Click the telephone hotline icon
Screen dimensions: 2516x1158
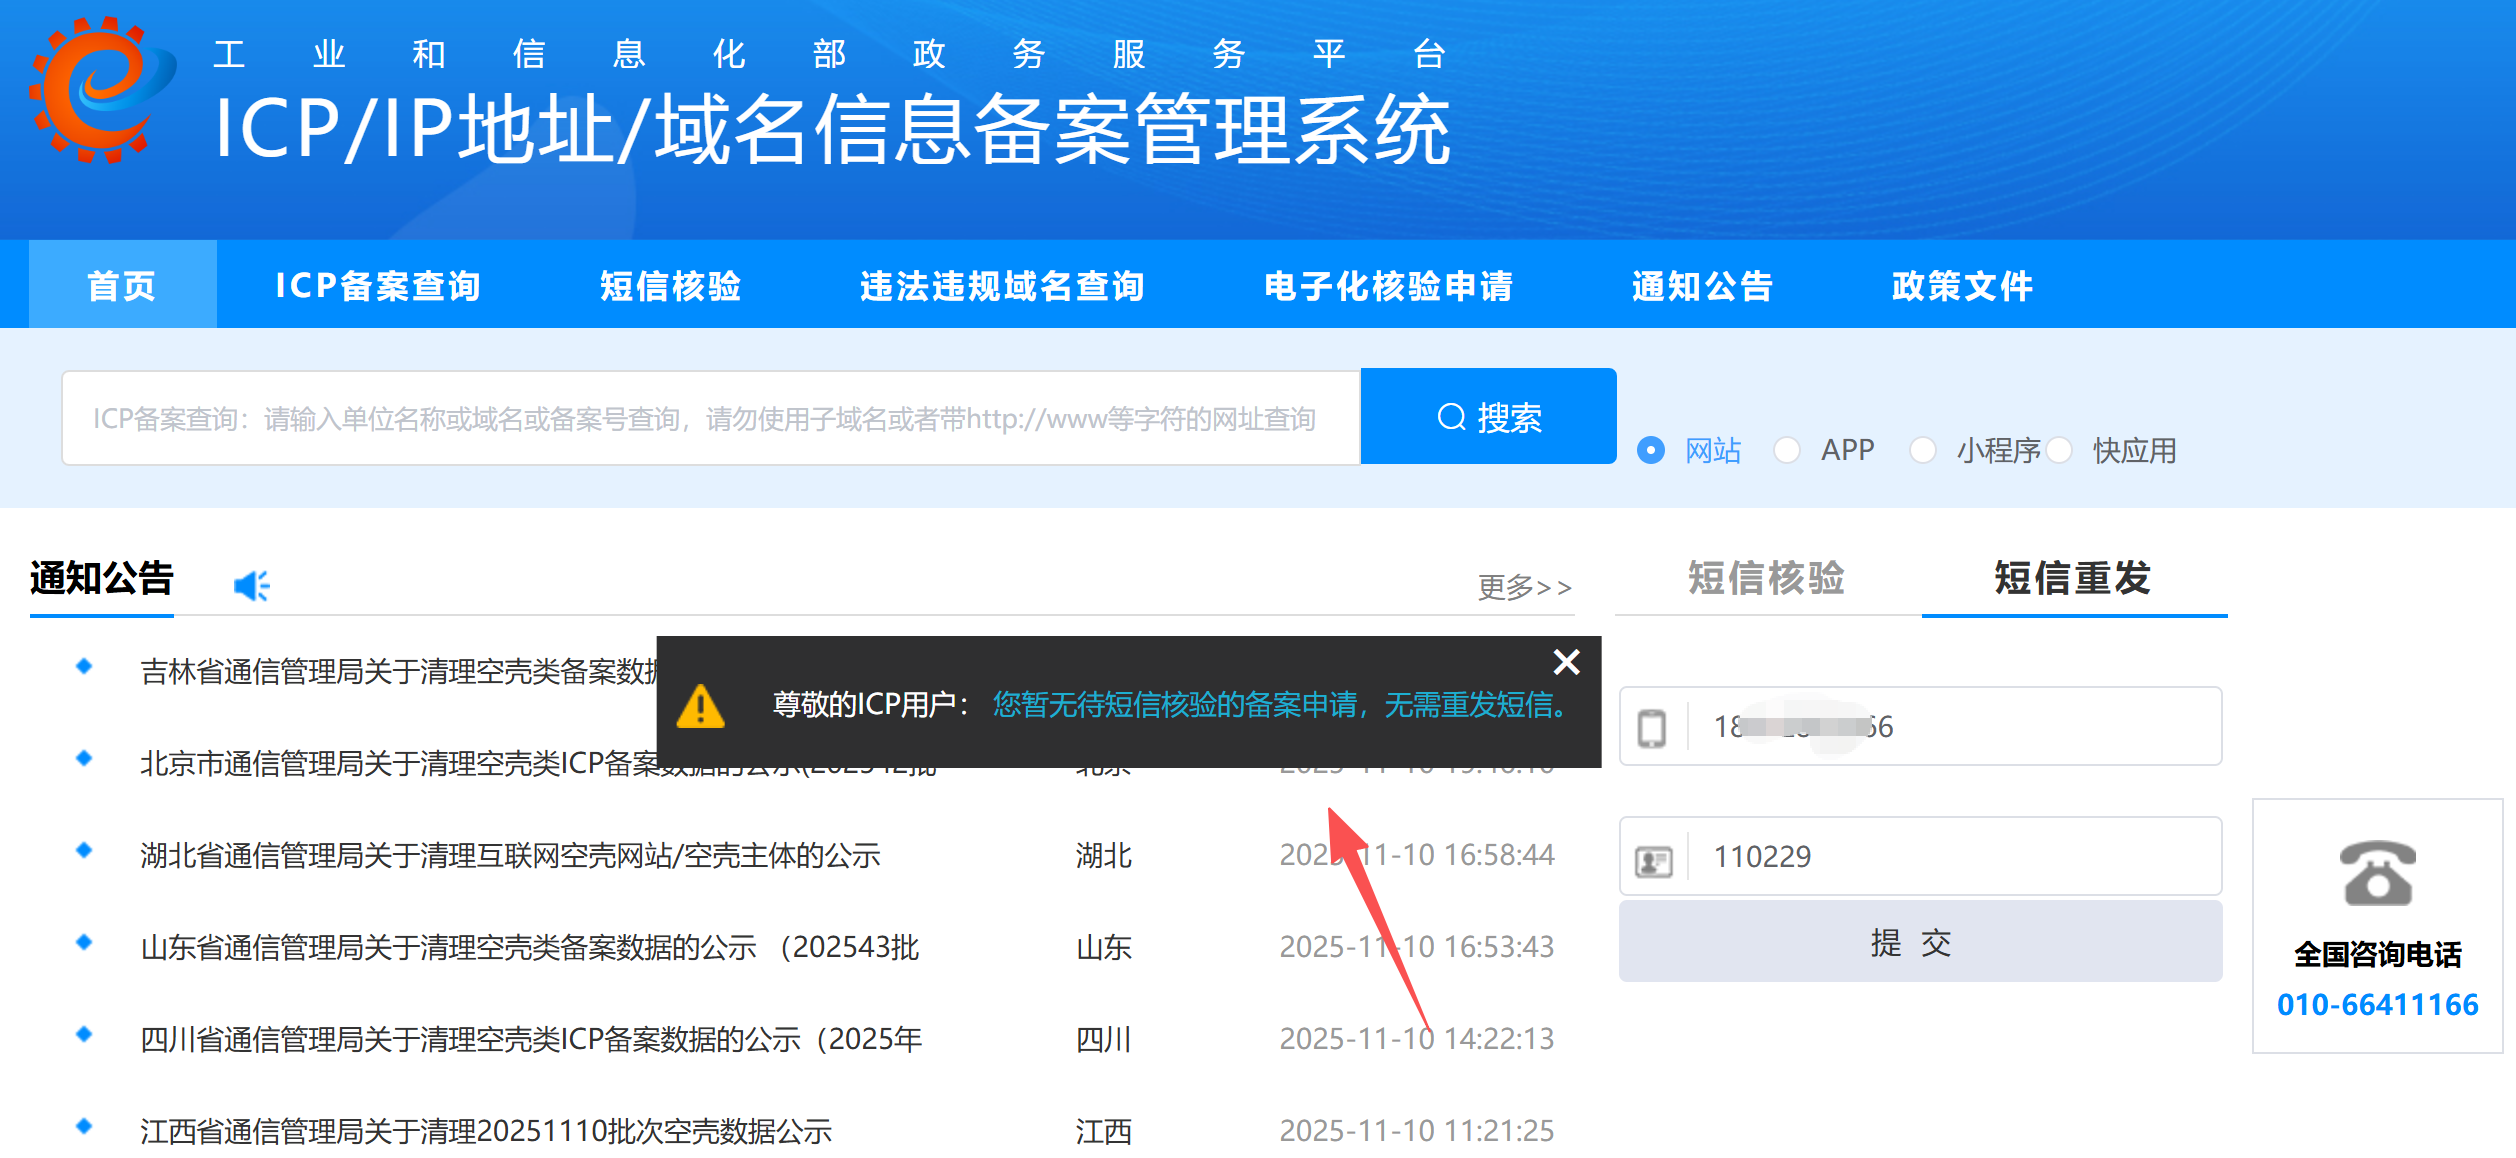tap(2377, 873)
